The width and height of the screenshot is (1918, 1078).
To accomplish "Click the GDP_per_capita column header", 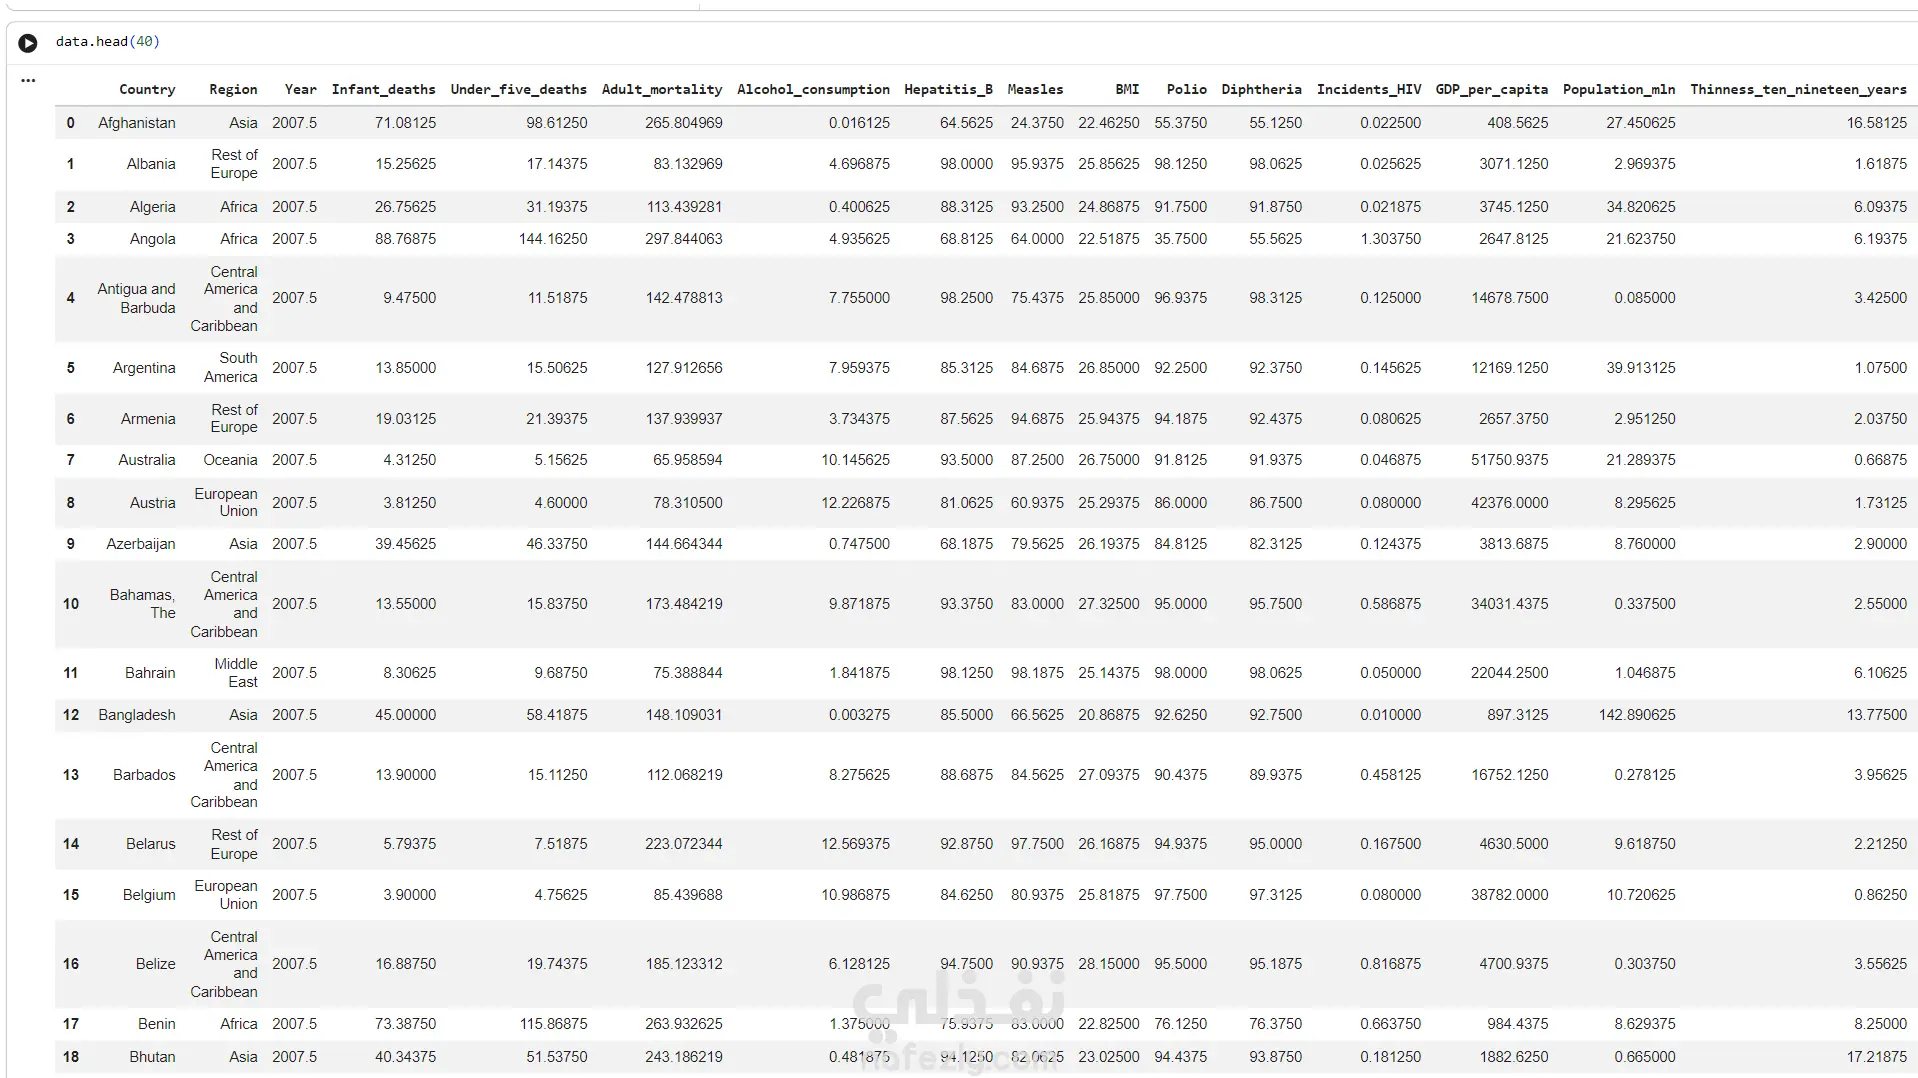I will pos(1491,89).
